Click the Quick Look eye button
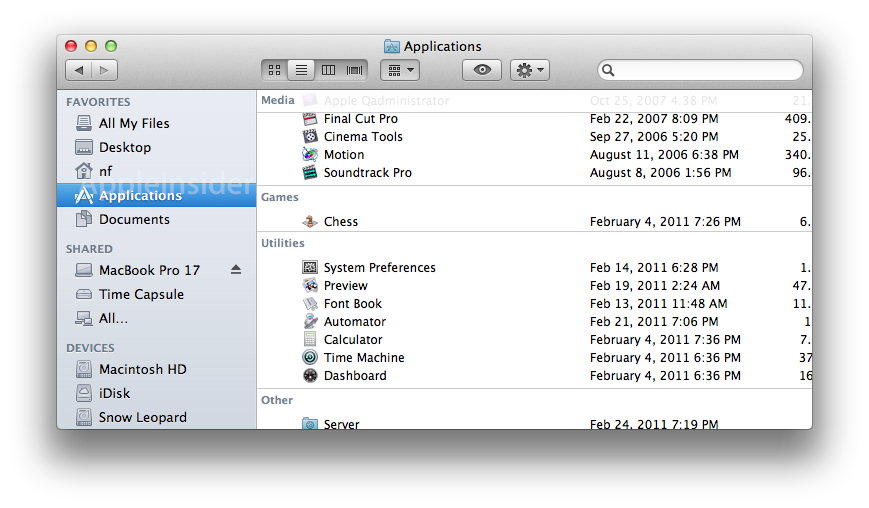The height and width of the screenshot is (508, 869). tap(482, 70)
